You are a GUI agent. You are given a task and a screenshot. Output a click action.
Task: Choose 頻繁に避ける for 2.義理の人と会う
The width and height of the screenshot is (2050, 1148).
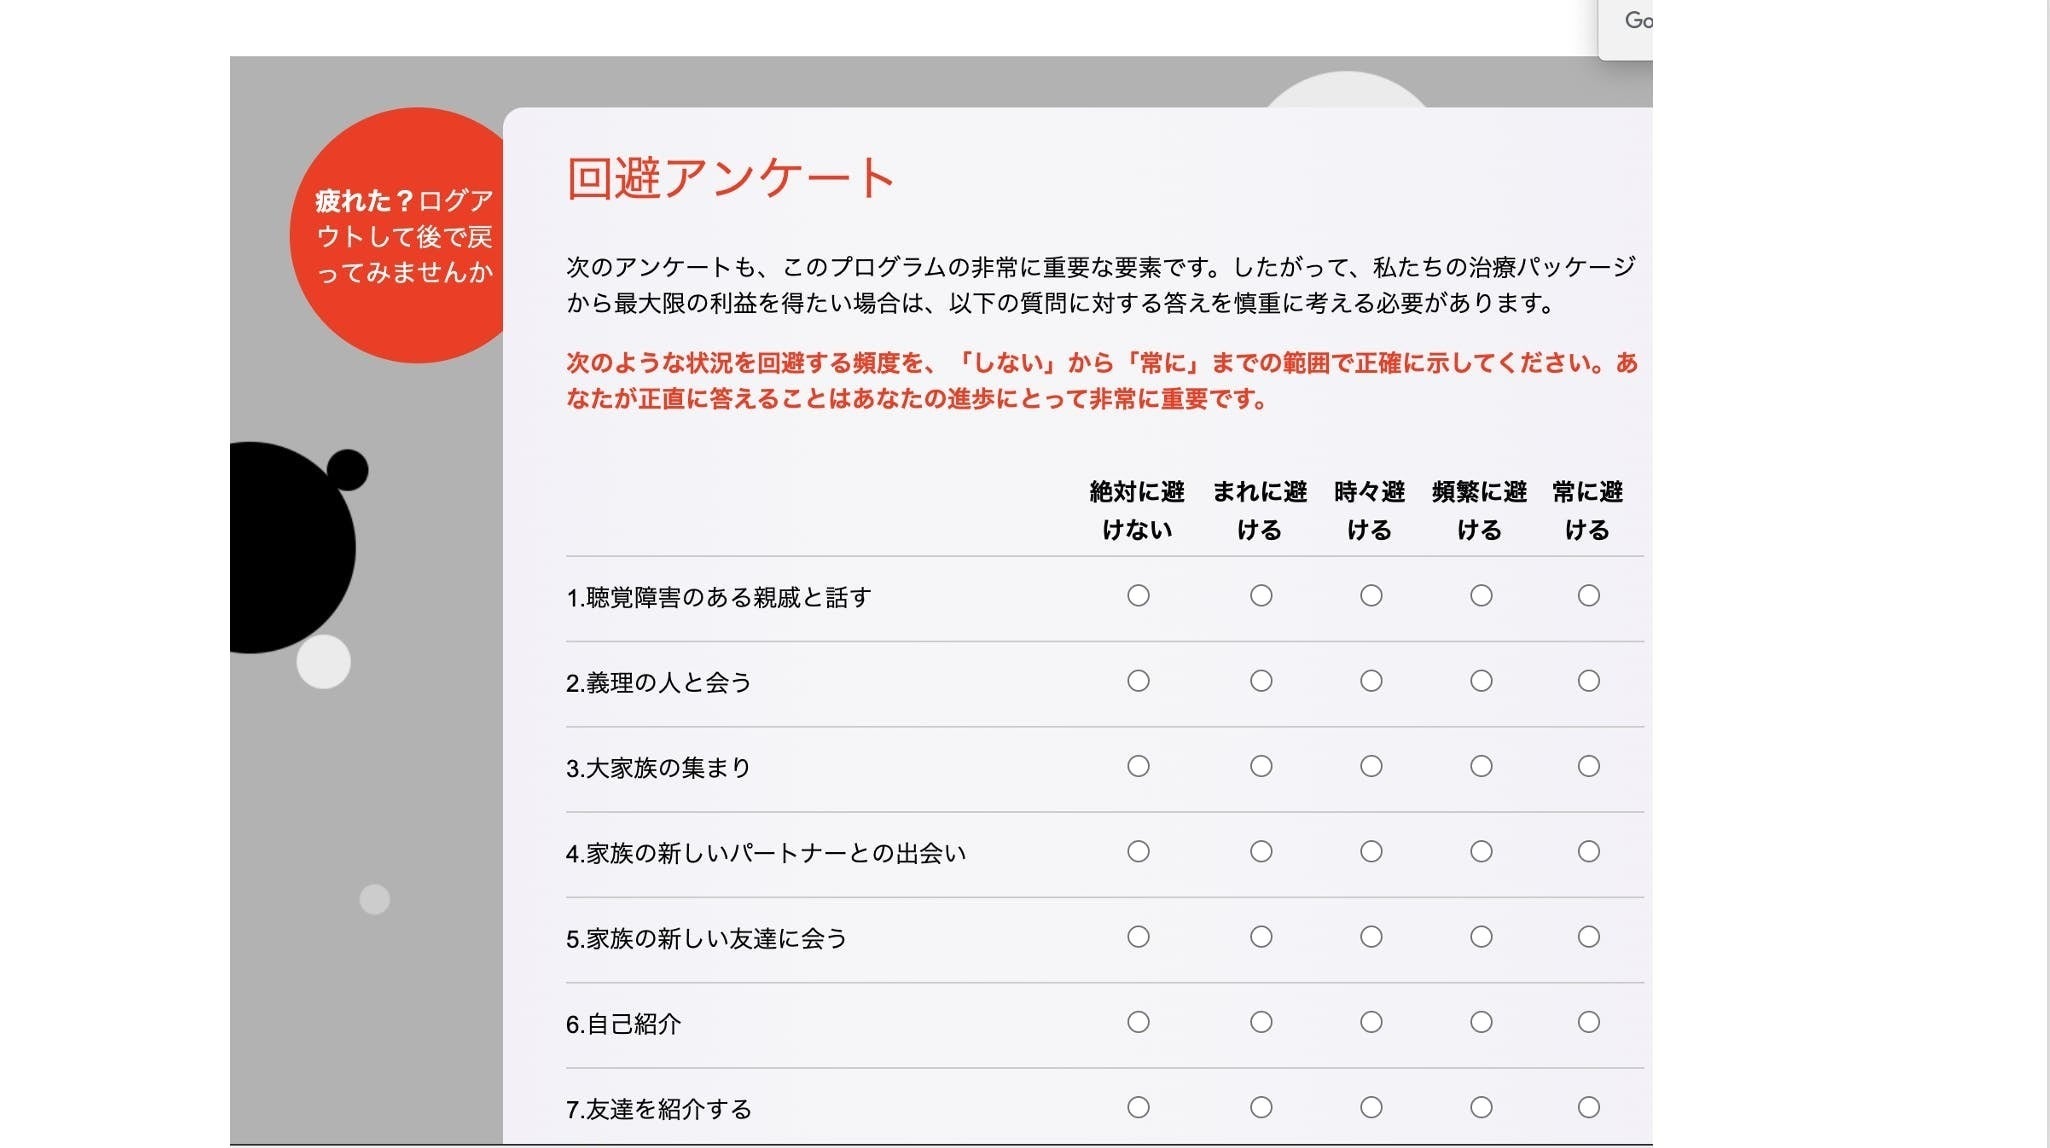[1481, 681]
